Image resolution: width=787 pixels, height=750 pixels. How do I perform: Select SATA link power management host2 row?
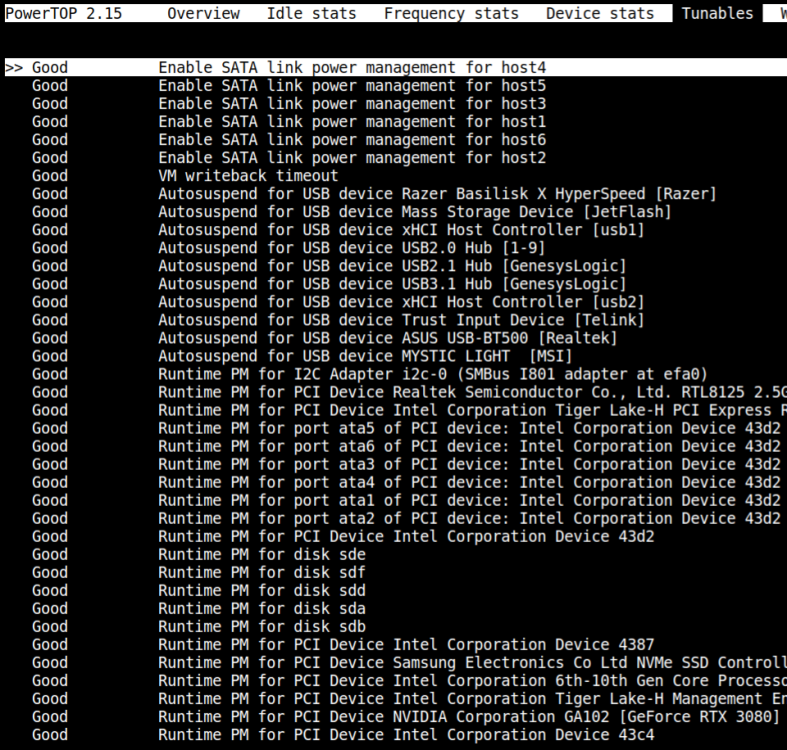coord(289,158)
